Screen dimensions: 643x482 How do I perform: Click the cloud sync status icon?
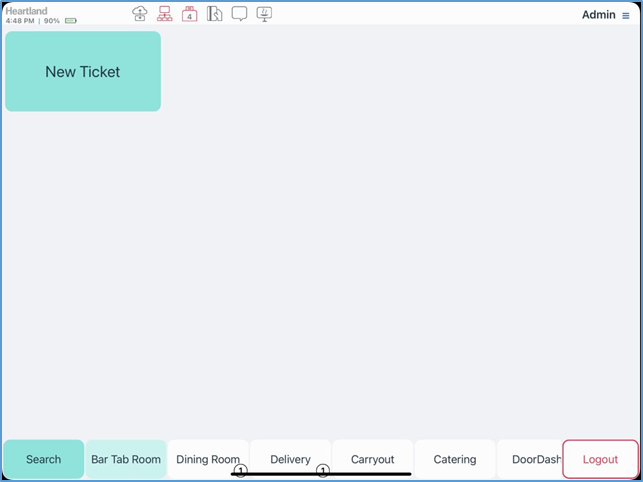140,14
